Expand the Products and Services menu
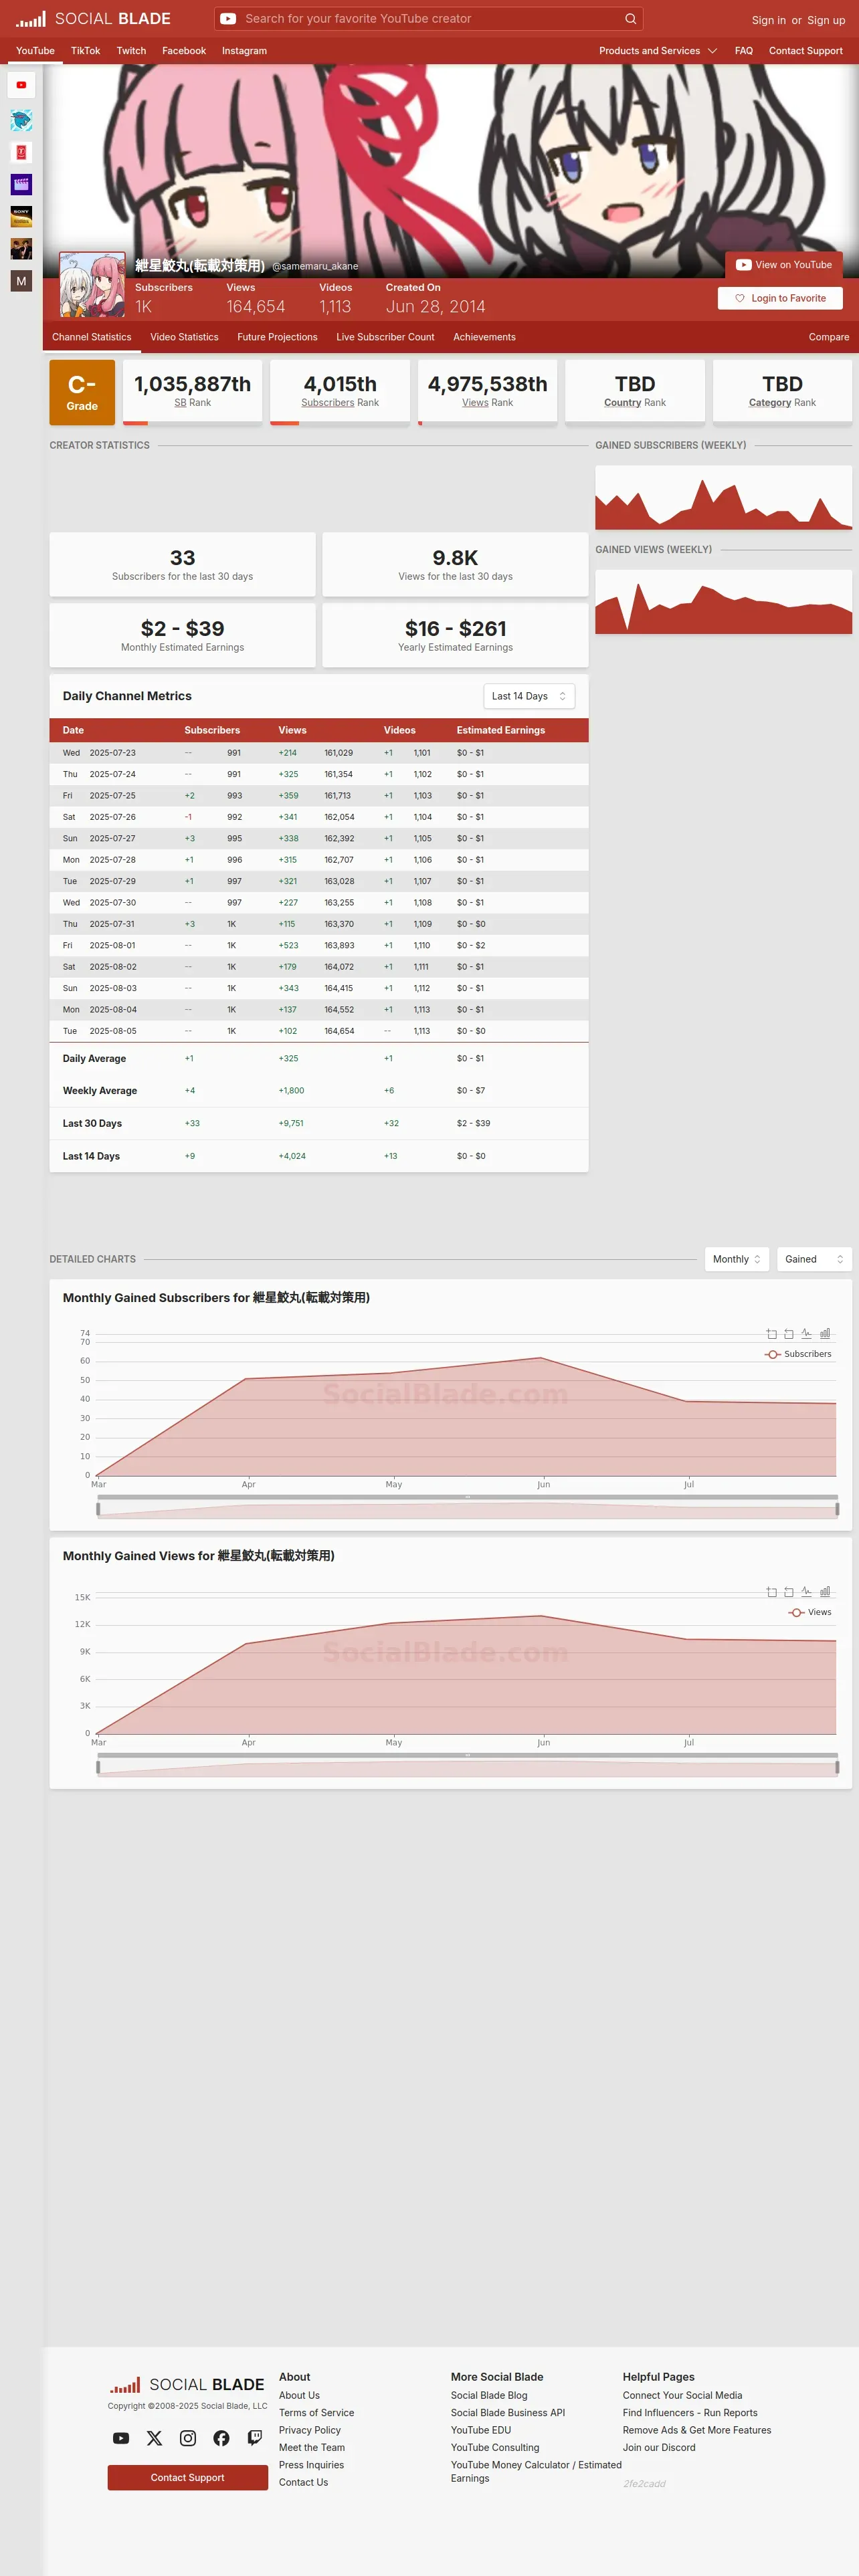The image size is (859, 2576). point(658,51)
